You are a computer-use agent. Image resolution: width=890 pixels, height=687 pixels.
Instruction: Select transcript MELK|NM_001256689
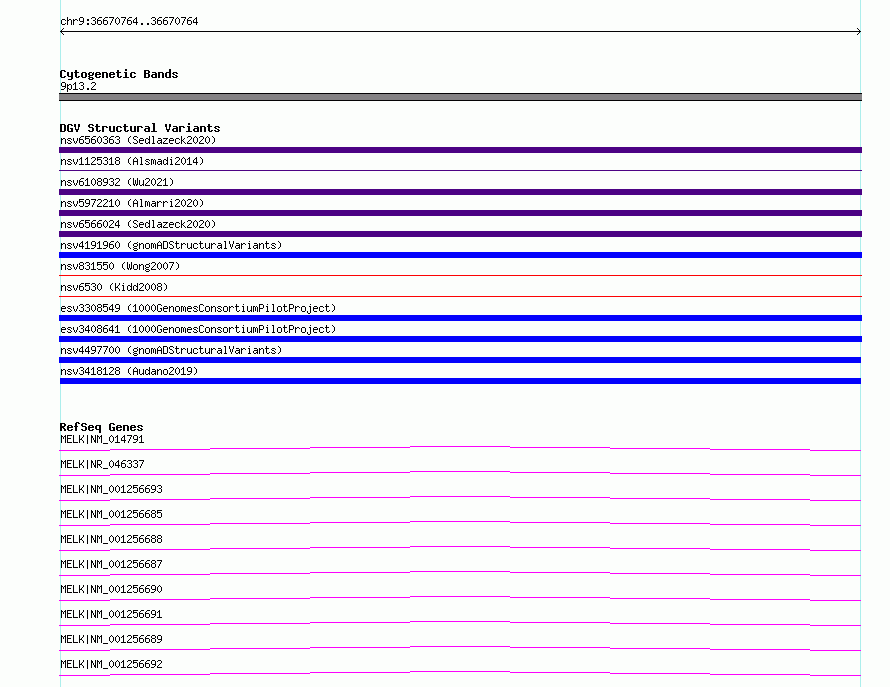point(111,639)
